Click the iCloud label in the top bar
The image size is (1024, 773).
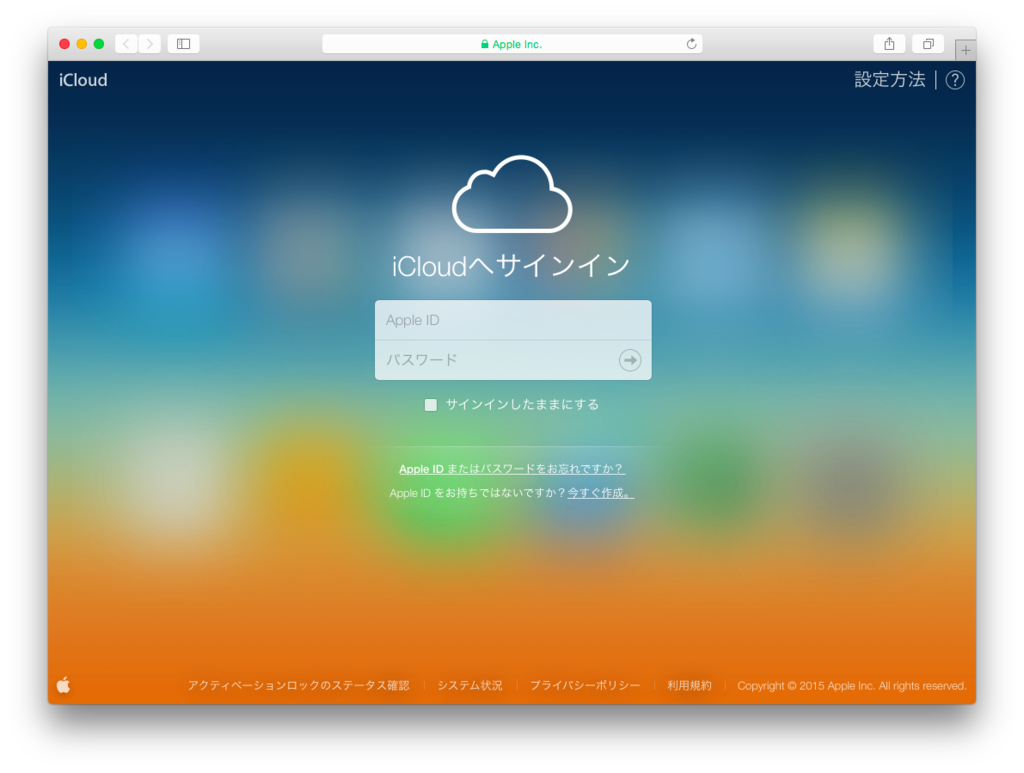82,80
